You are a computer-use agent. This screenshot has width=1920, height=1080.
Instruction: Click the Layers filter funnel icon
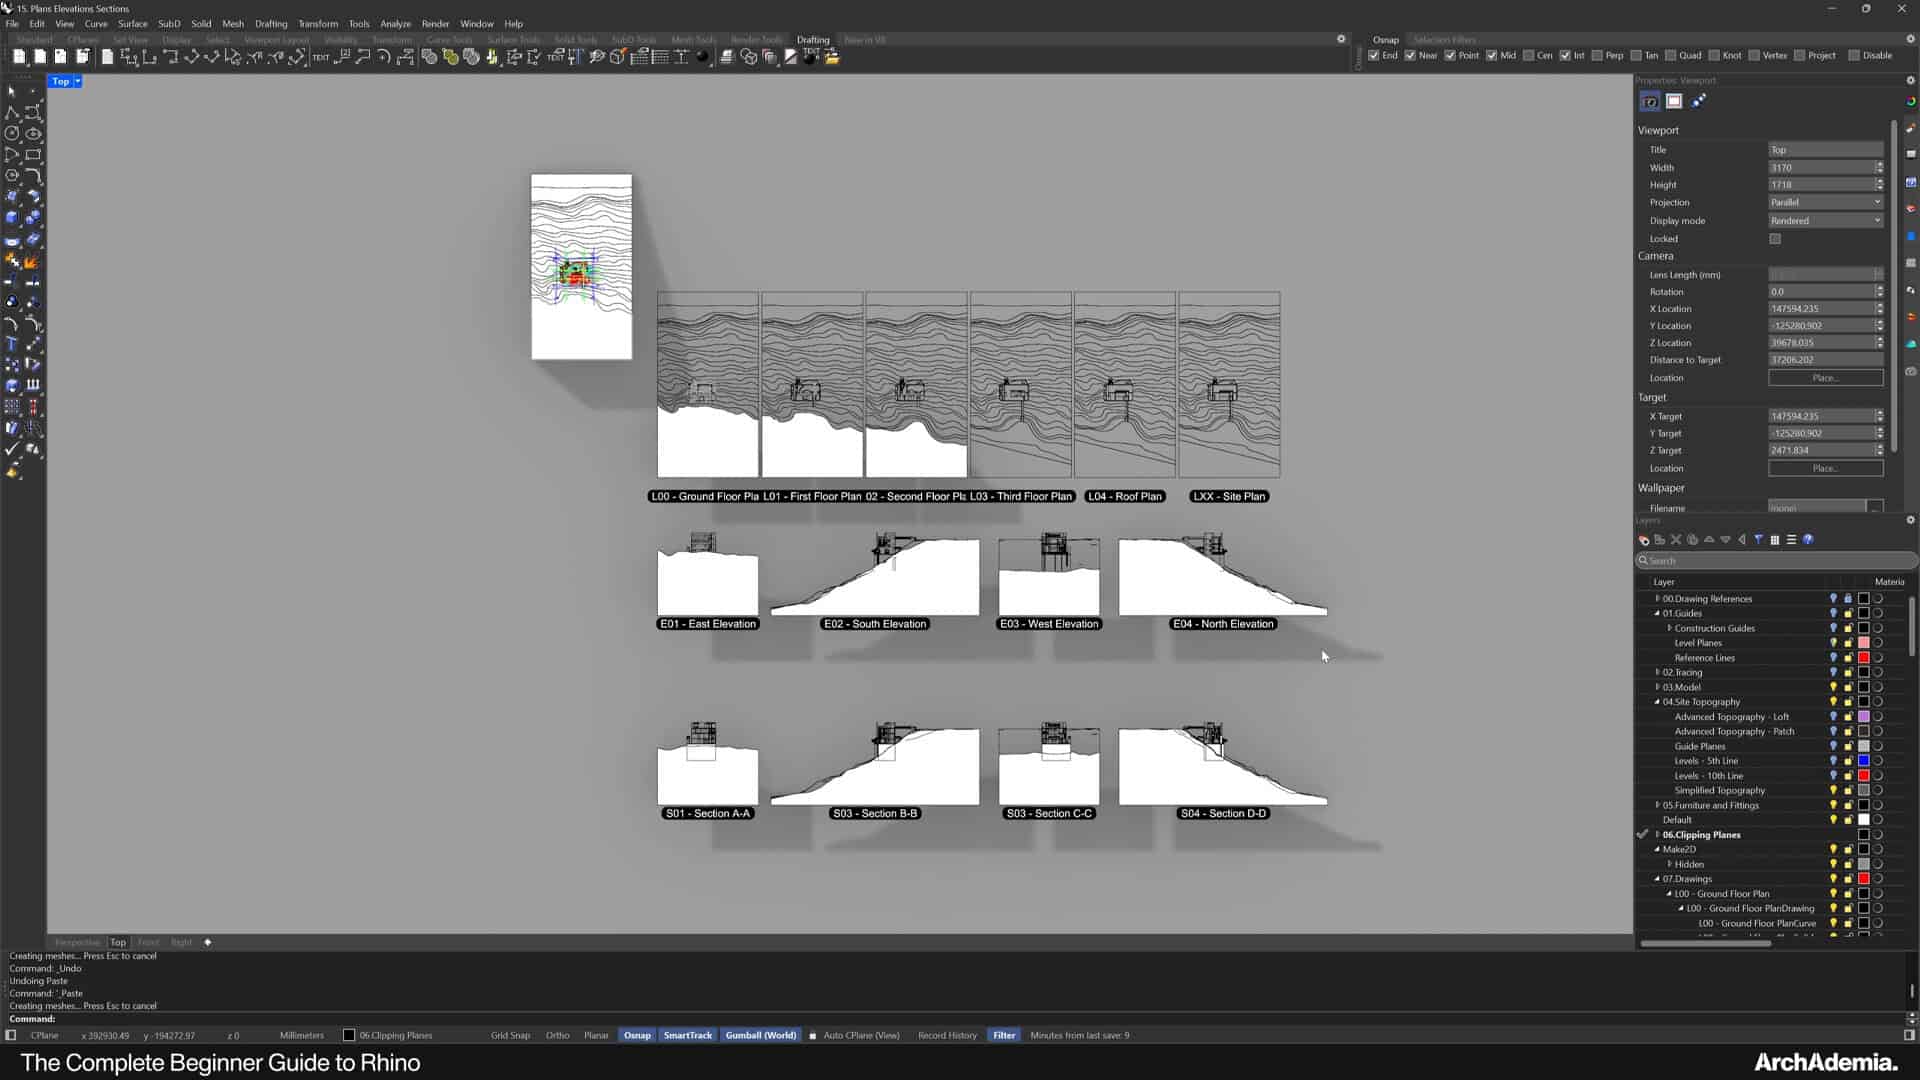click(x=1758, y=540)
